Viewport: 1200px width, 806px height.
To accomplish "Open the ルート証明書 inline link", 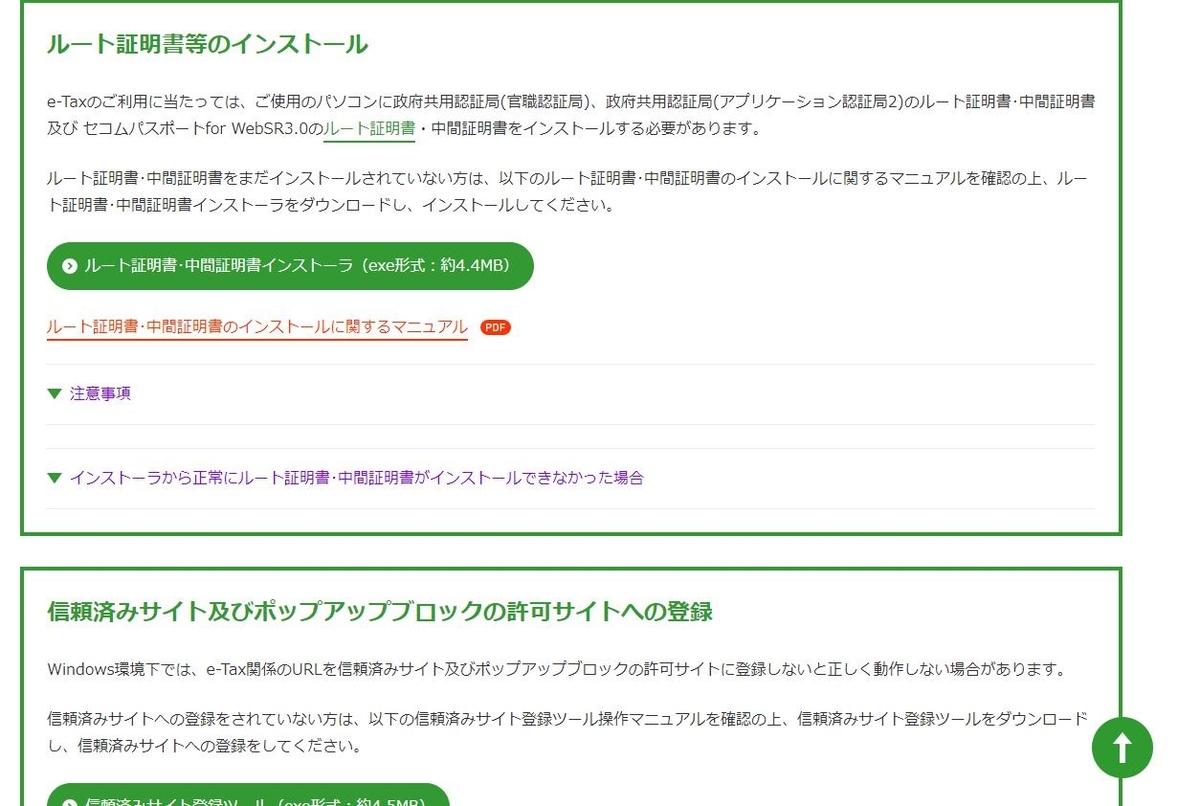I will [x=369, y=128].
